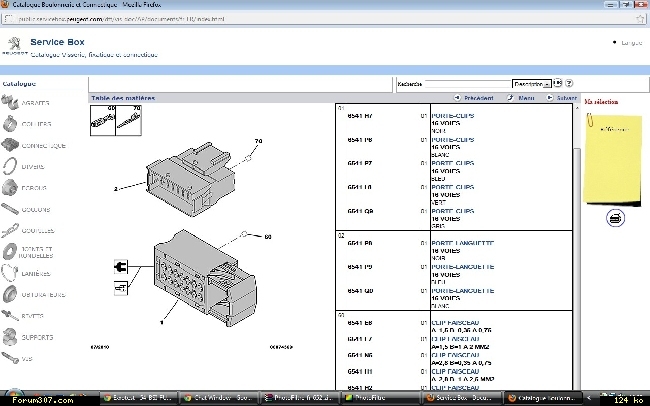Click the Service Box title
650x406 pixels.
click(x=57, y=42)
